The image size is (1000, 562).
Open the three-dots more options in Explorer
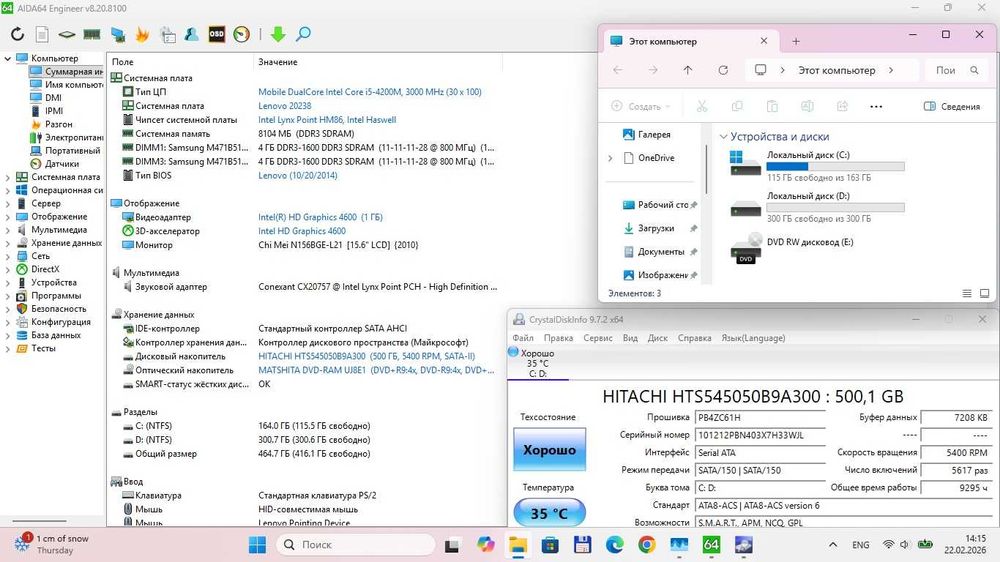876,107
